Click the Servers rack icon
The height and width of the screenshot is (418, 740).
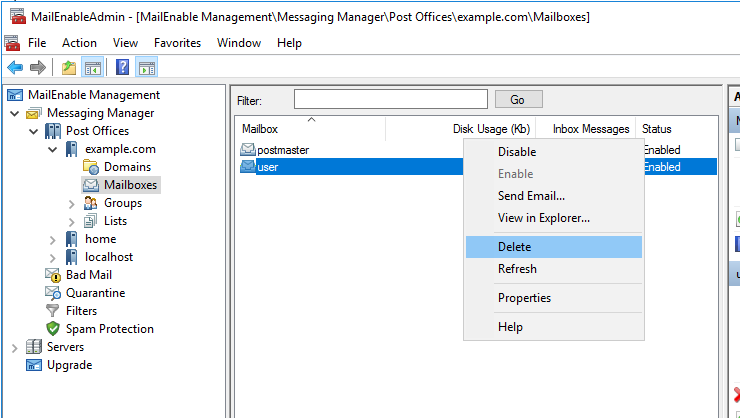[34, 347]
